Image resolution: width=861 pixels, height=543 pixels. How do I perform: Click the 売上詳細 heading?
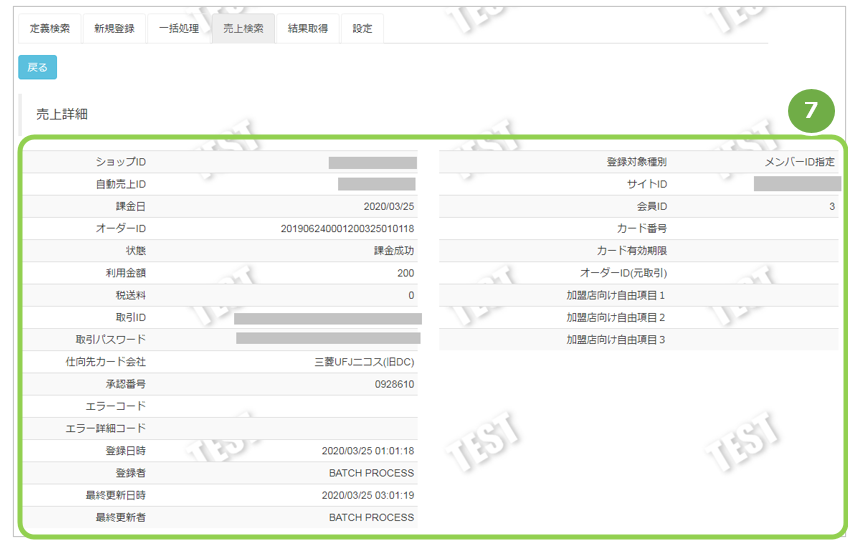62,114
